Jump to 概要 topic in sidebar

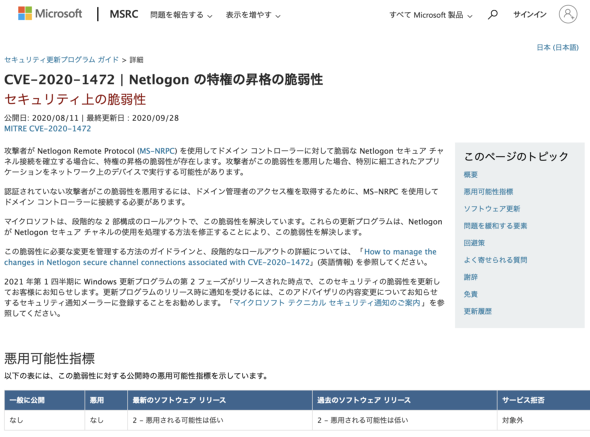click(470, 175)
